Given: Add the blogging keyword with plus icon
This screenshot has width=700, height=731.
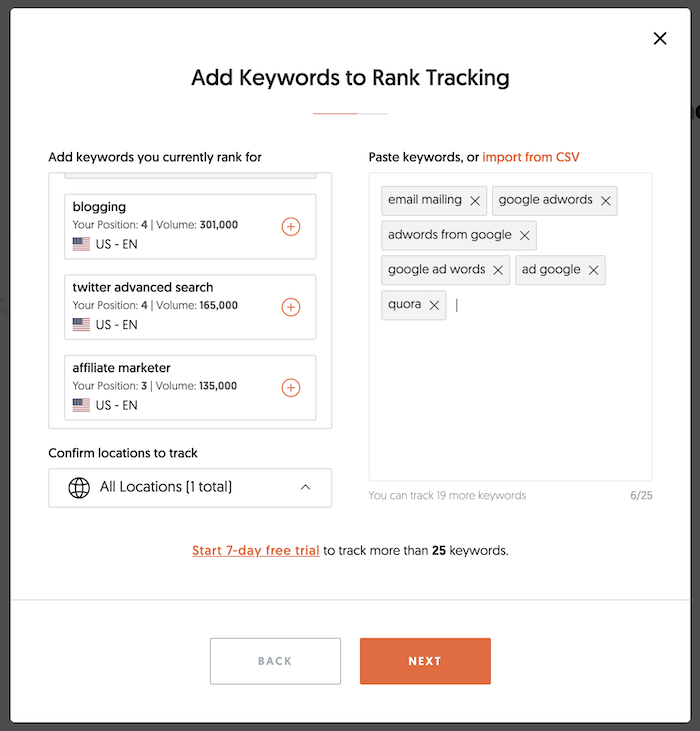Looking at the screenshot, I should pyautogui.click(x=291, y=227).
